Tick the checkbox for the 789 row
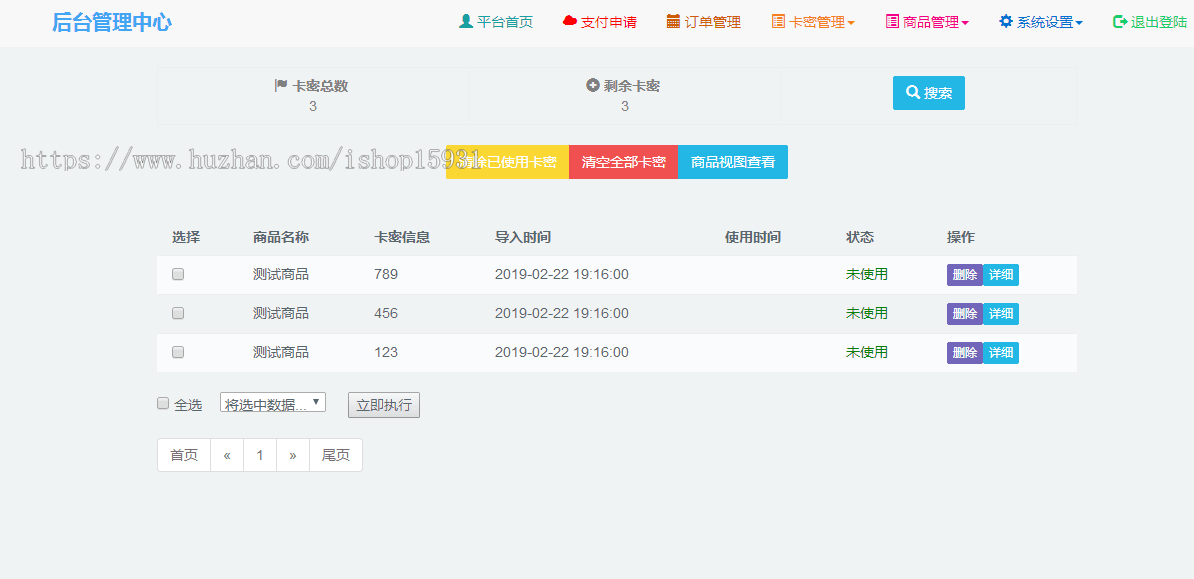 pos(178,274)
